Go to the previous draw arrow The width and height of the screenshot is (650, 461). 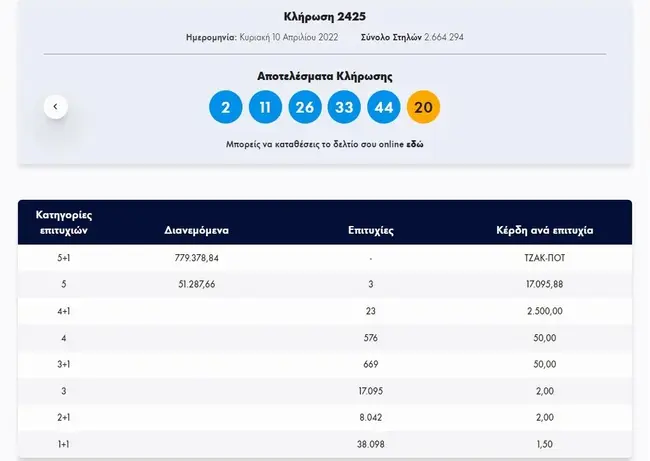(x=56, y=107)
